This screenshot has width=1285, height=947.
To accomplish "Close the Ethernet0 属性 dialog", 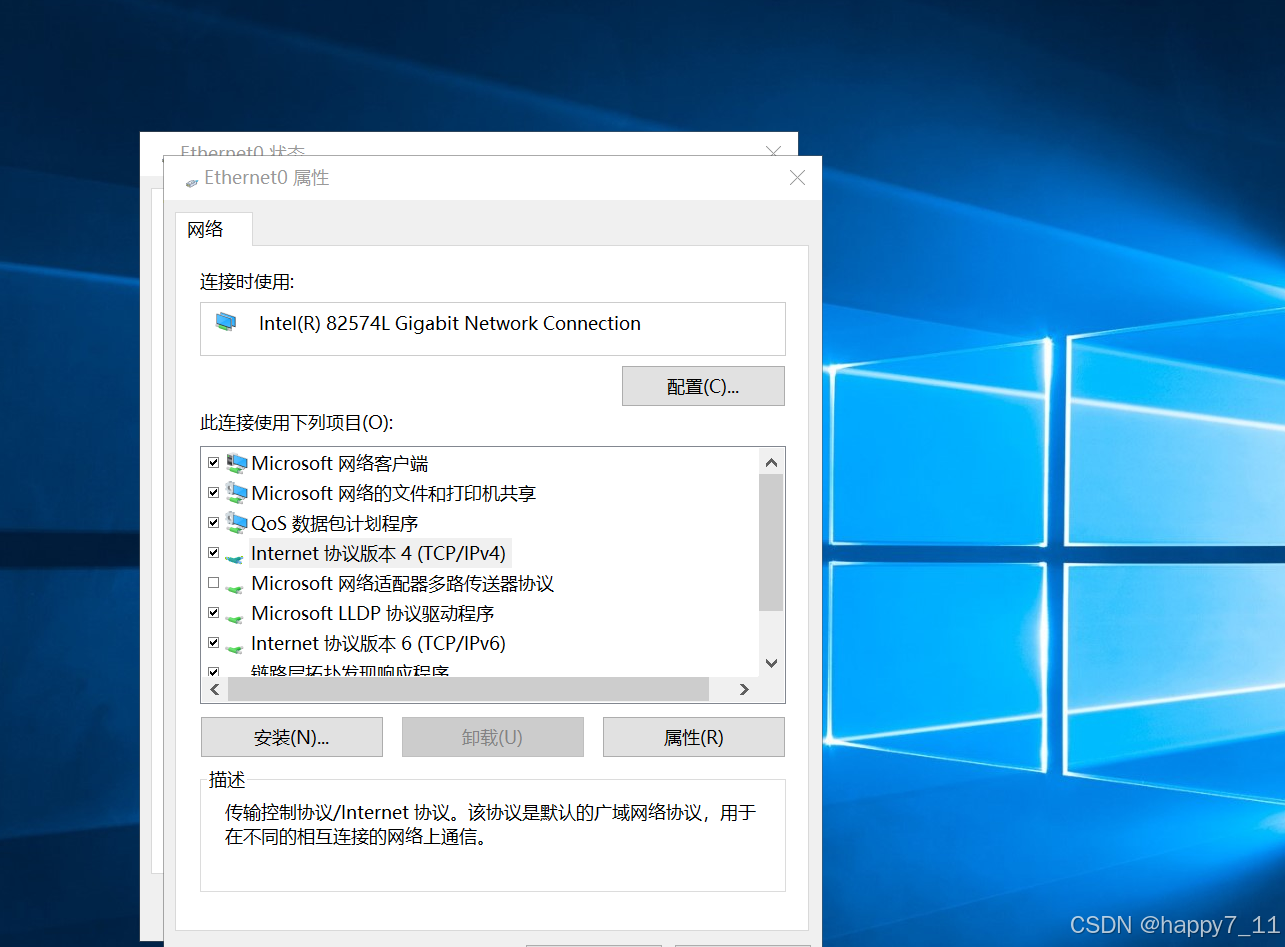I will [797, 178].
